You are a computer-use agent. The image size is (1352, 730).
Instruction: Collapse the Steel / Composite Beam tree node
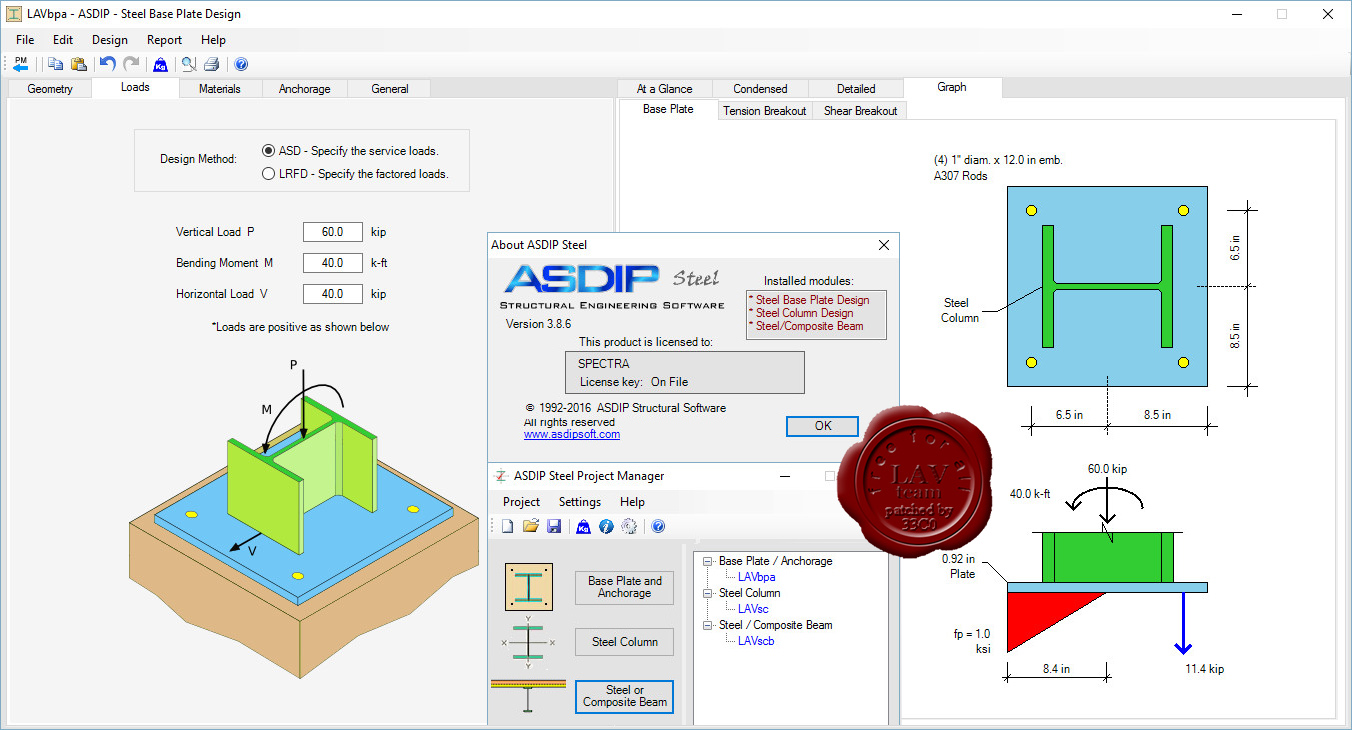tap(708, 625)
